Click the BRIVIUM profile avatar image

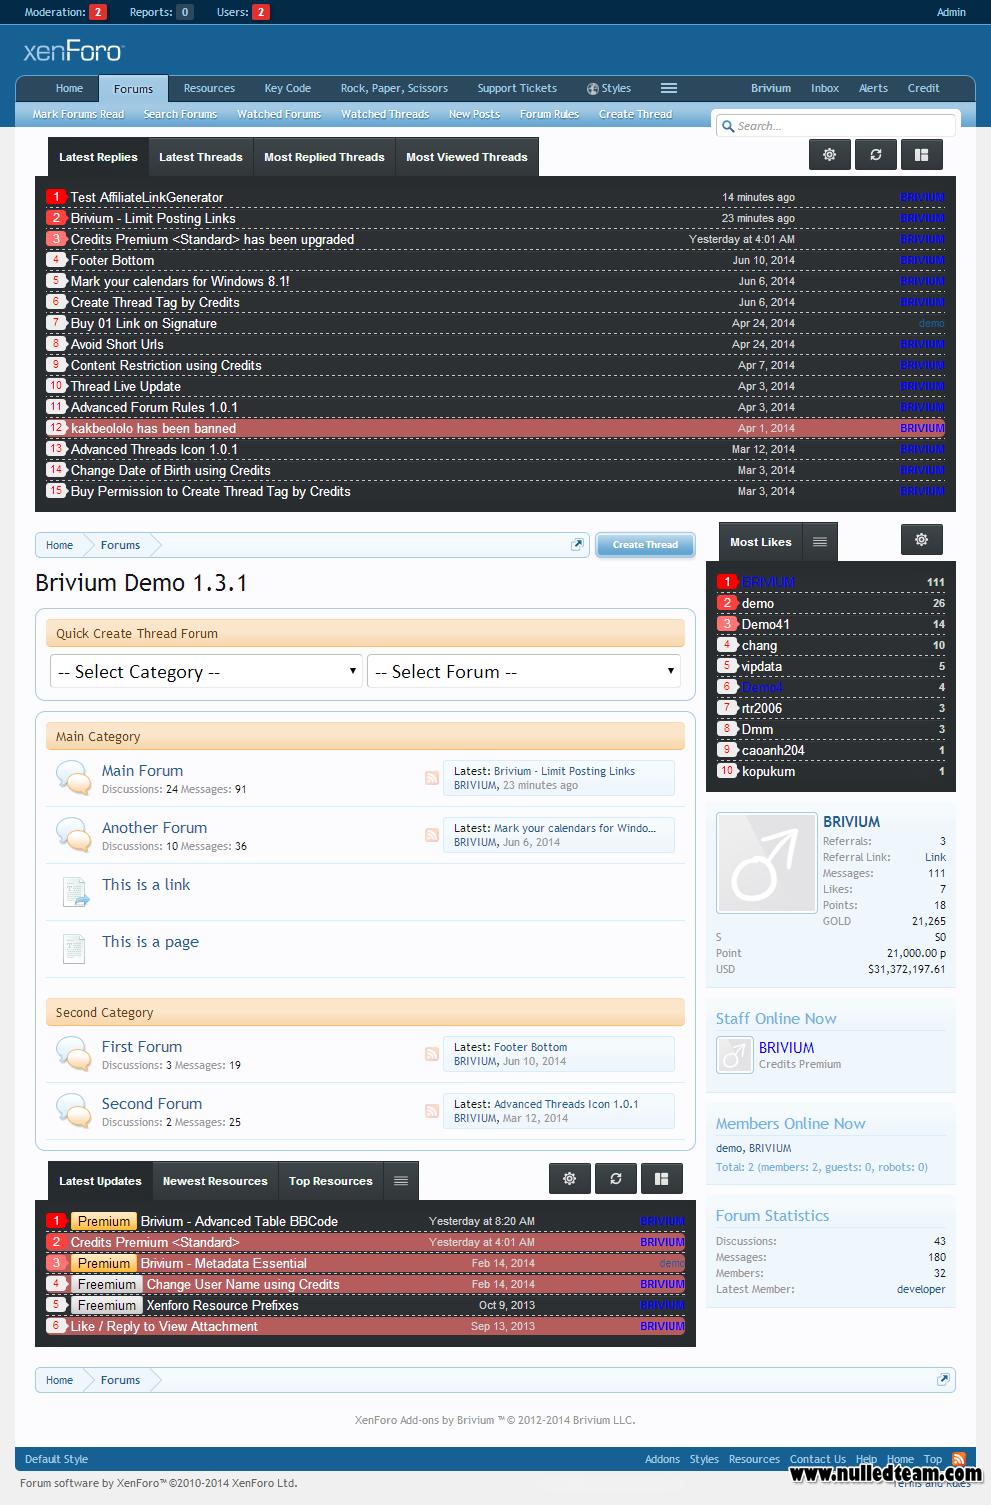[767, 863]
